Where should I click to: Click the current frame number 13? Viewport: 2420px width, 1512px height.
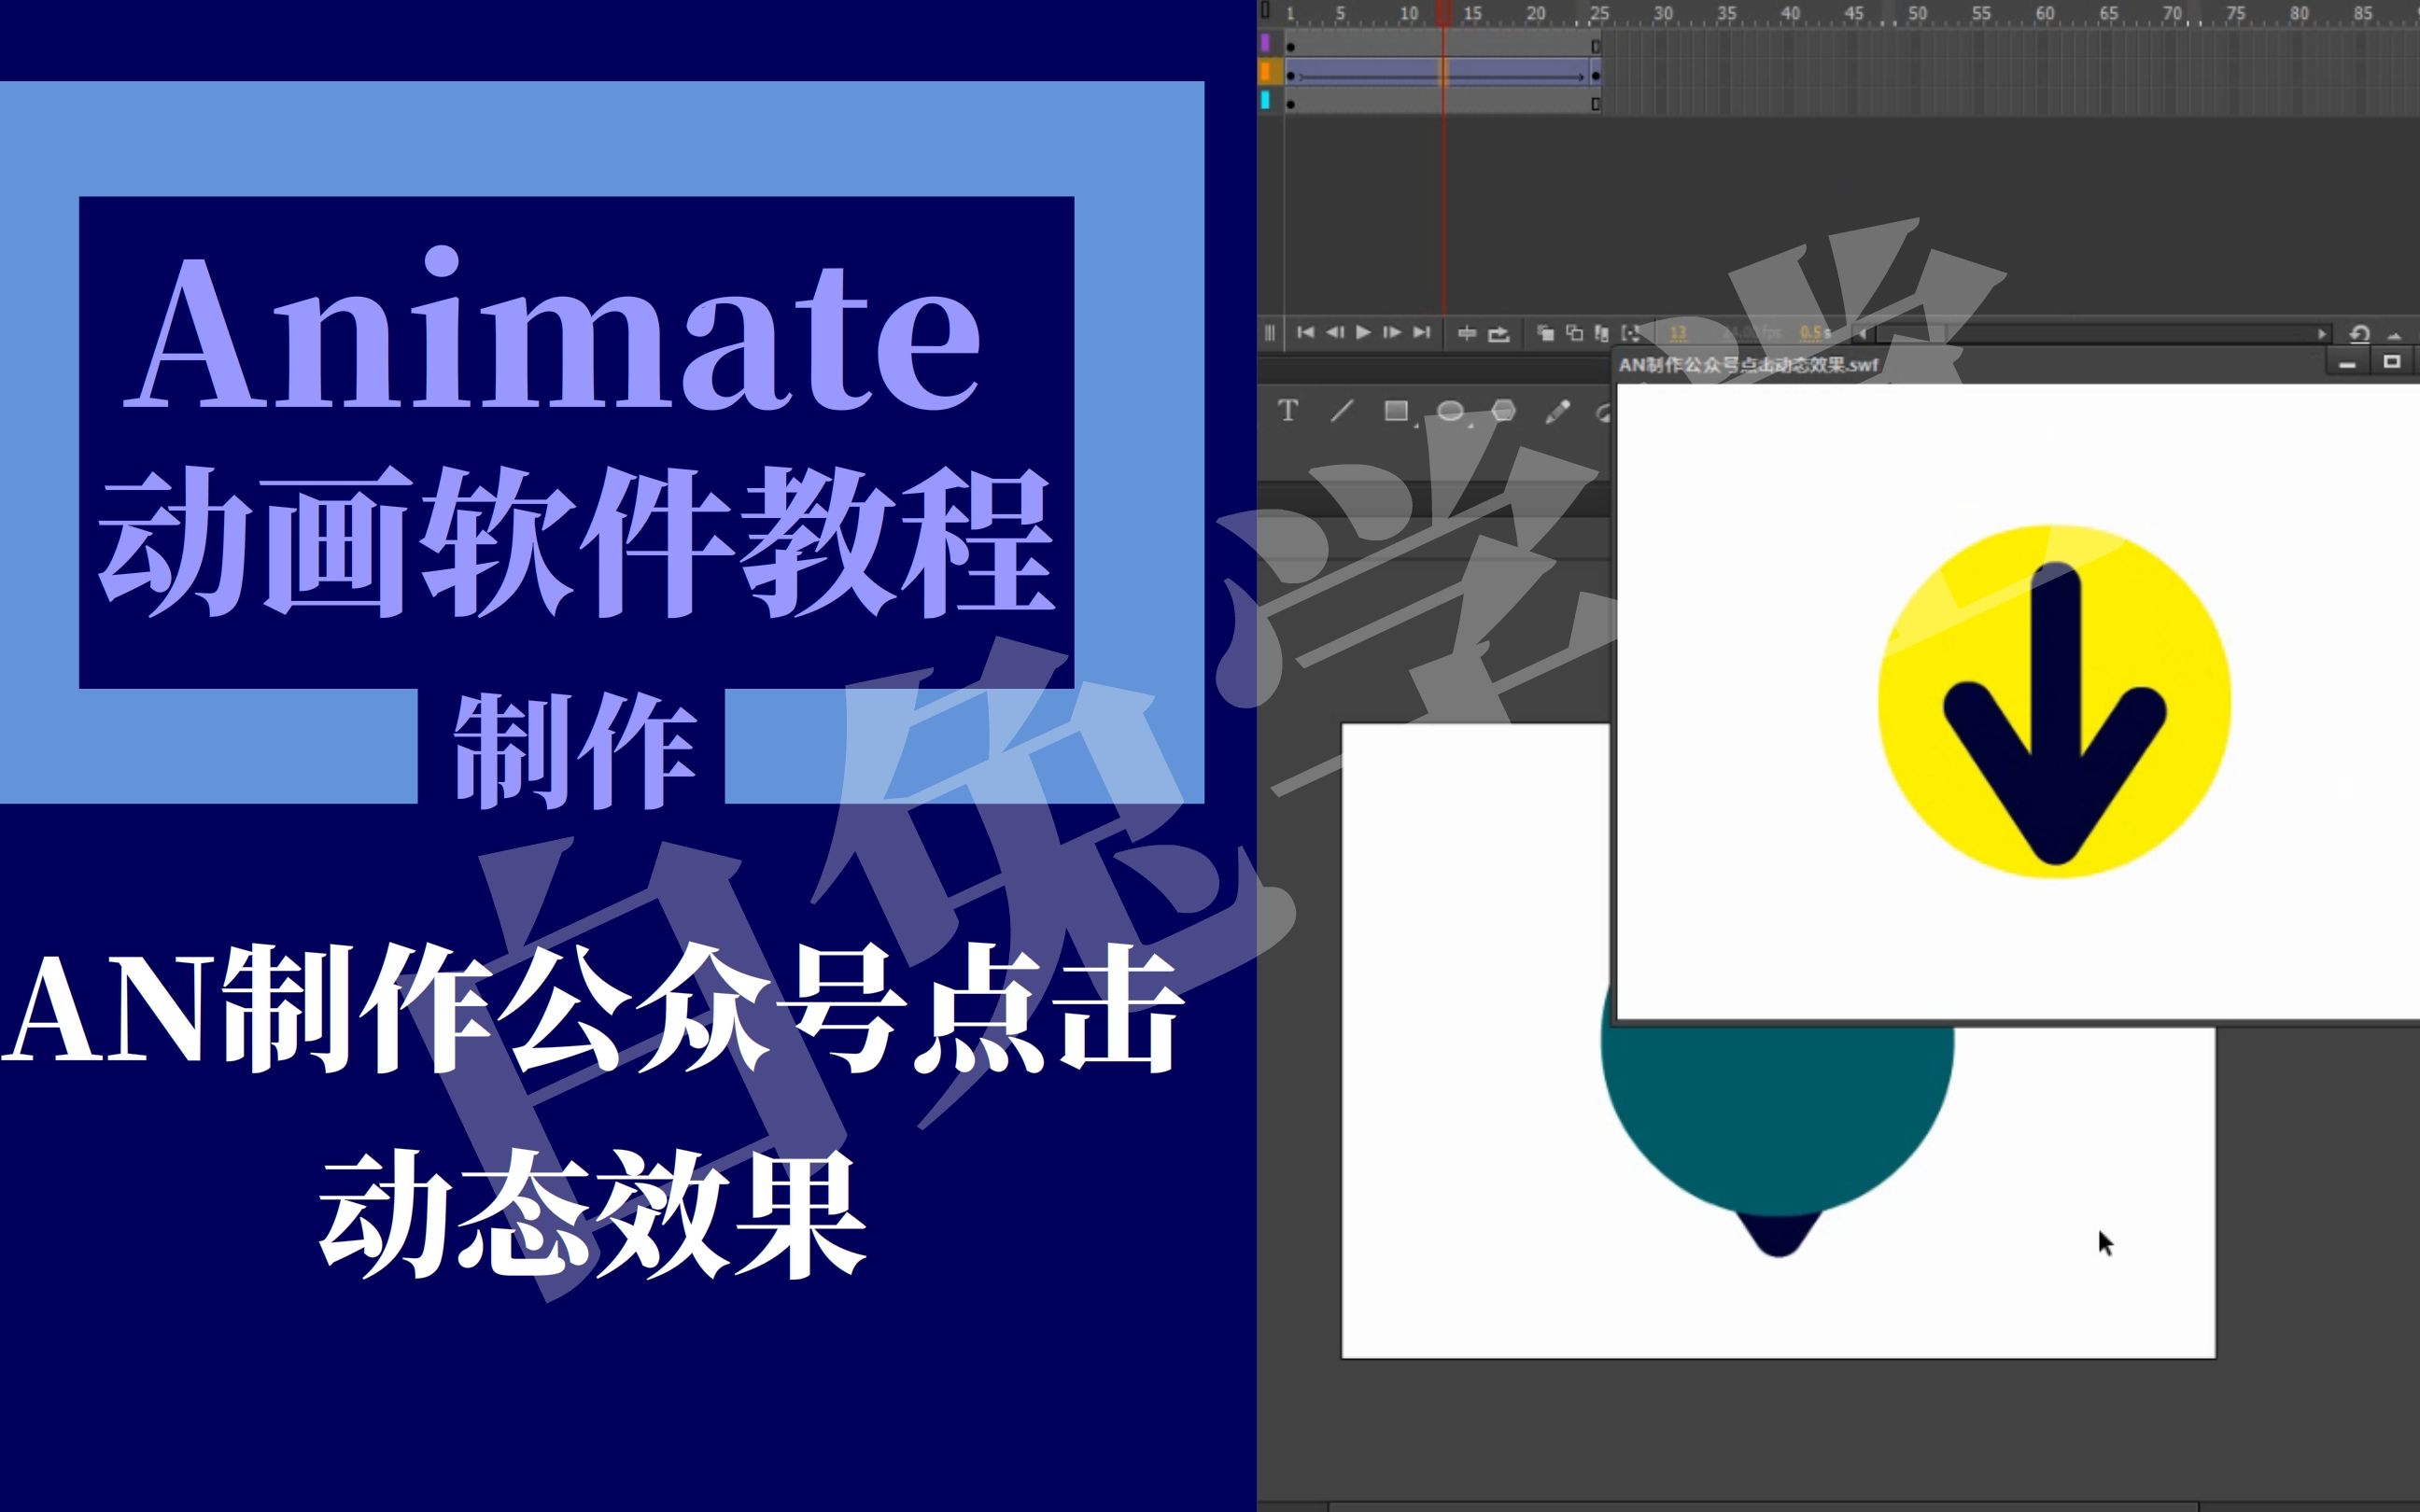1678,333
